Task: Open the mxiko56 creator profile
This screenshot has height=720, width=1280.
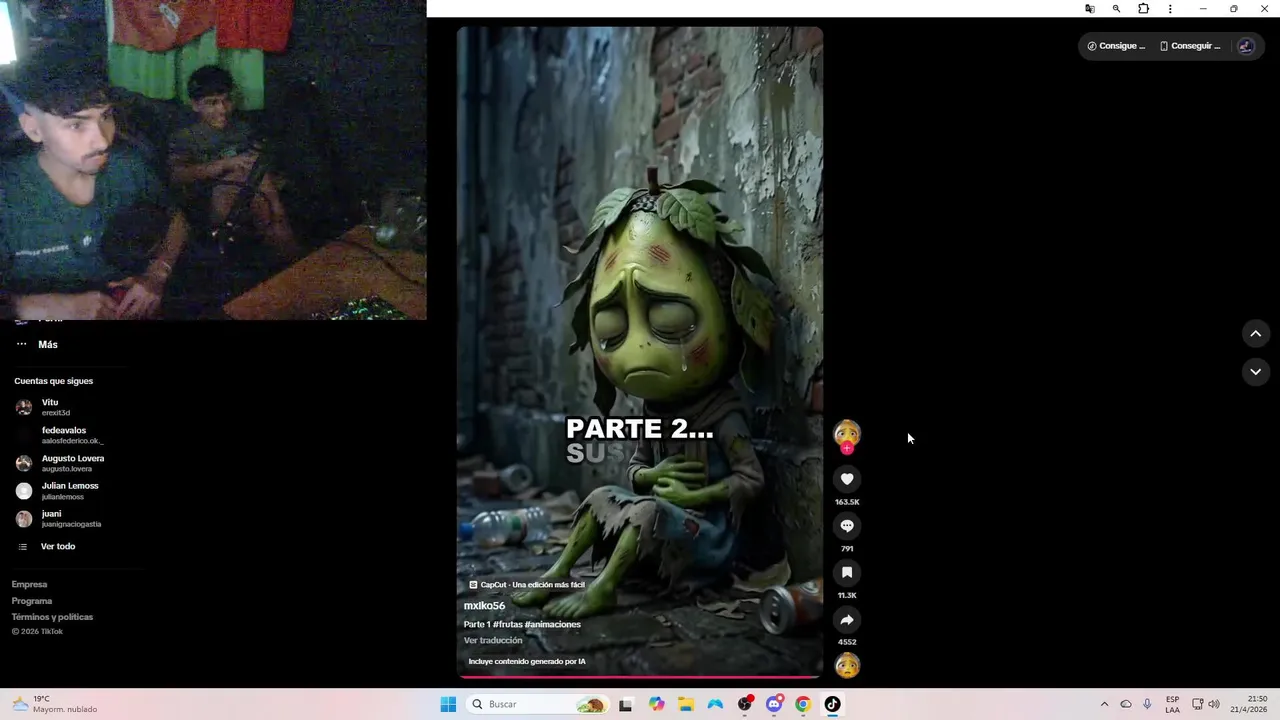Action: (x=484, y=606)
